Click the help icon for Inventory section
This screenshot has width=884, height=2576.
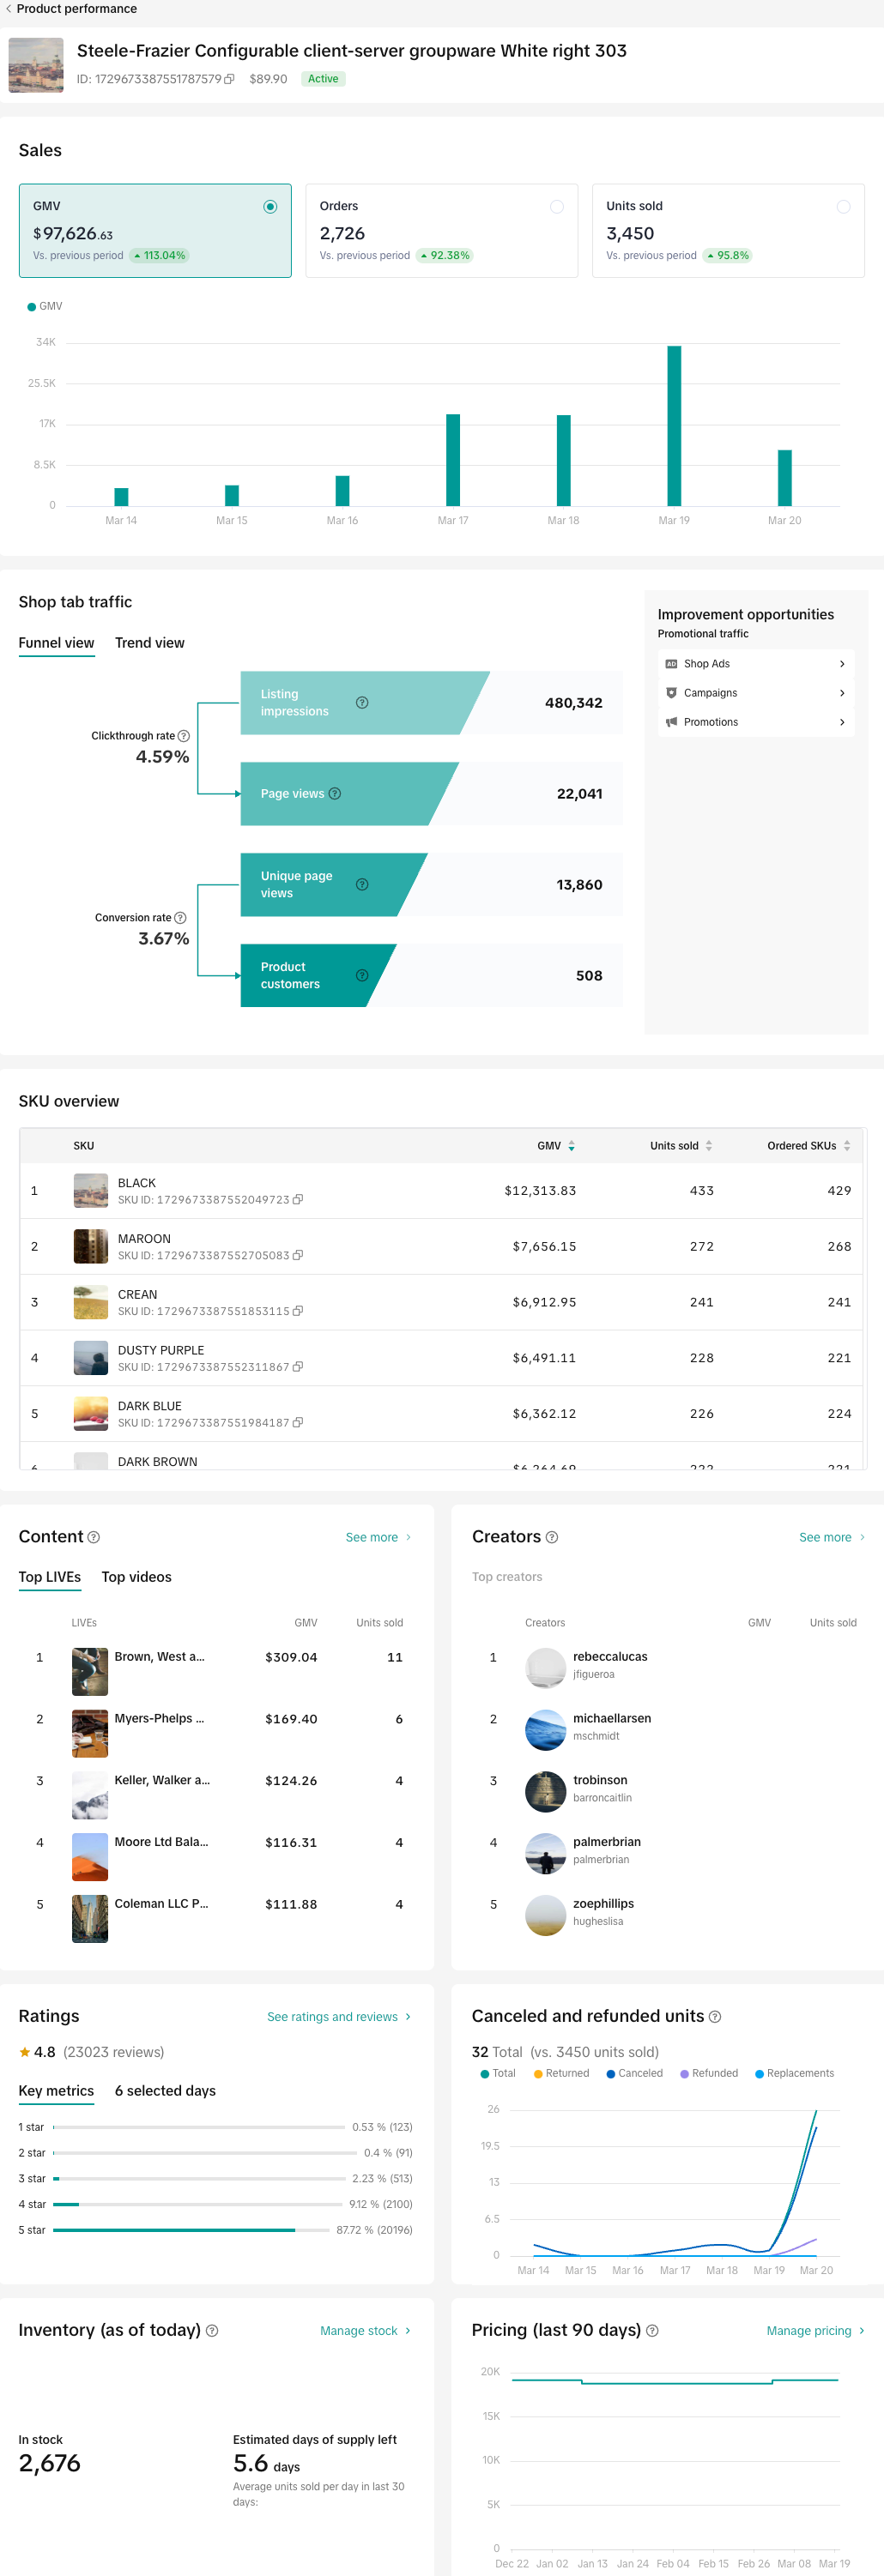point(212,2330)
